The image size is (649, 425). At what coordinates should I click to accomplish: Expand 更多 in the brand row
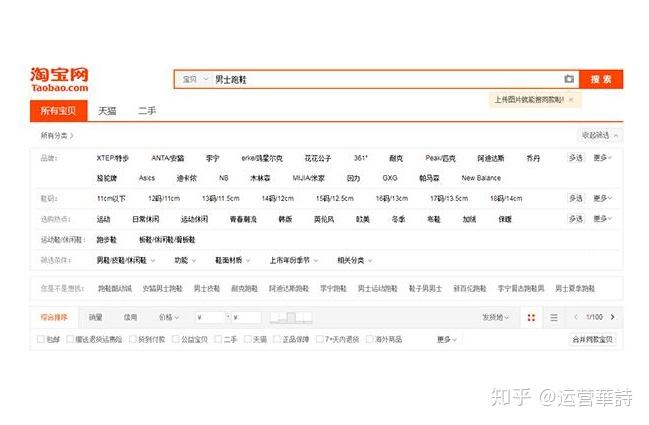(602, 158)
